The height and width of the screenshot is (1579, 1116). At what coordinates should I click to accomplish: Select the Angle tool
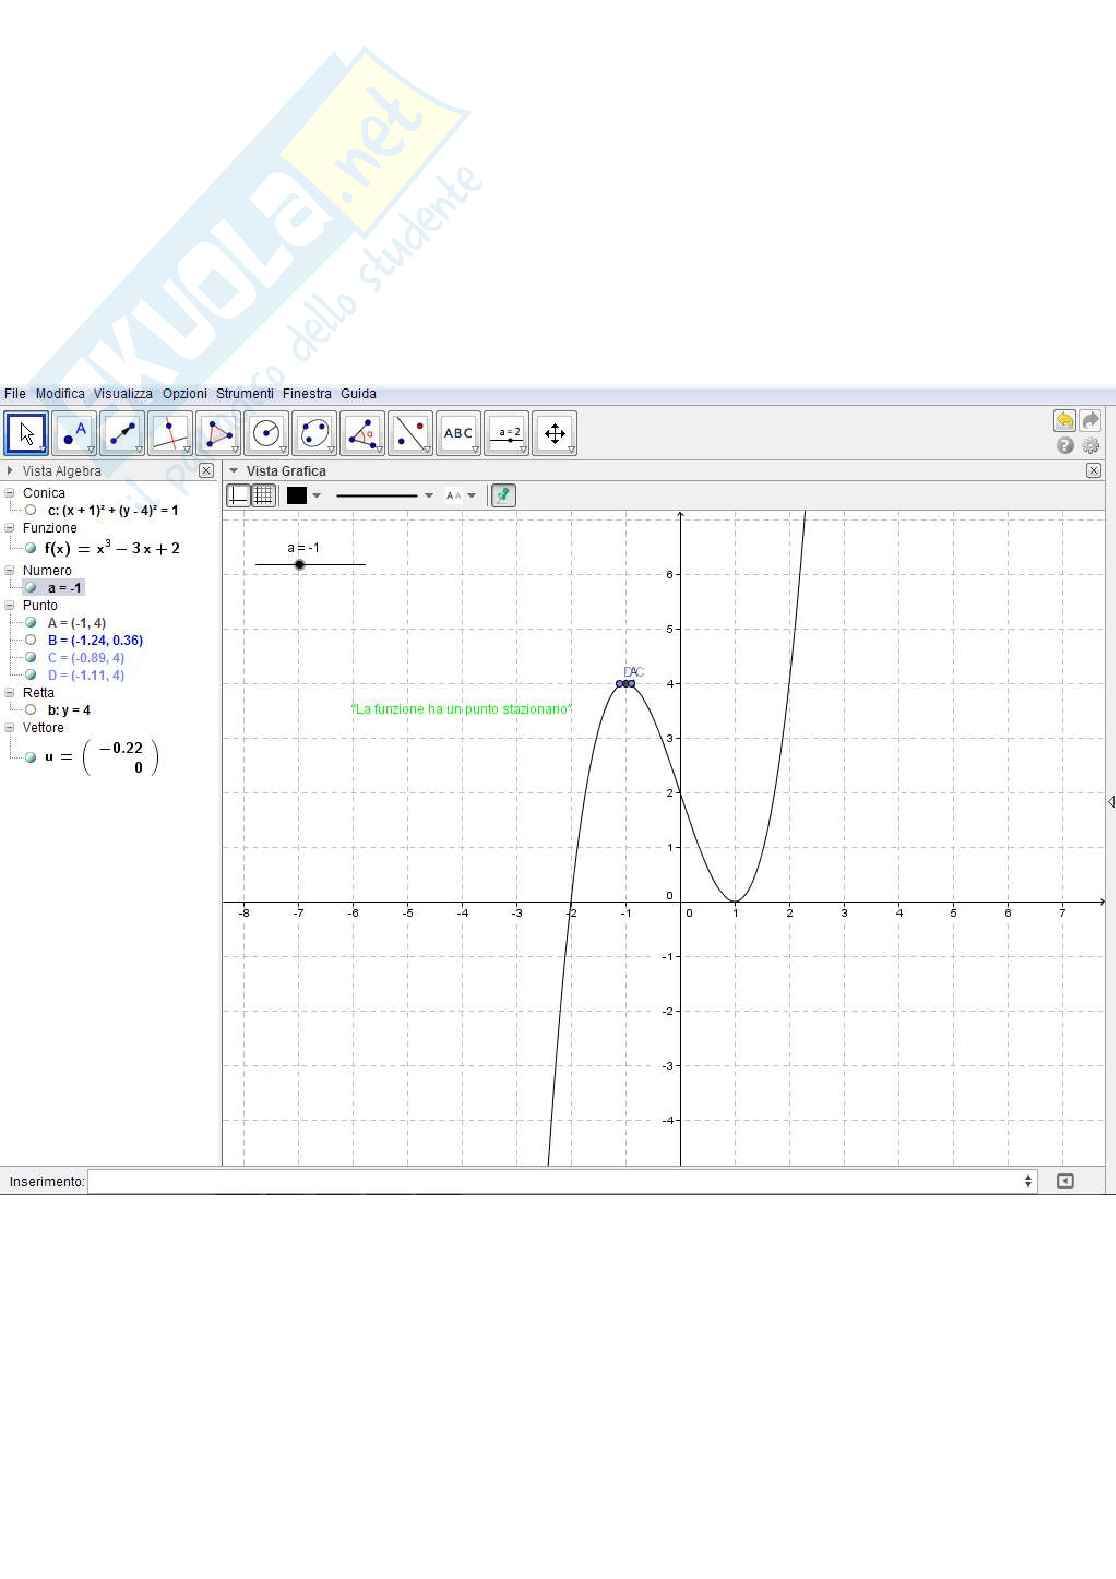pos(362,434)
